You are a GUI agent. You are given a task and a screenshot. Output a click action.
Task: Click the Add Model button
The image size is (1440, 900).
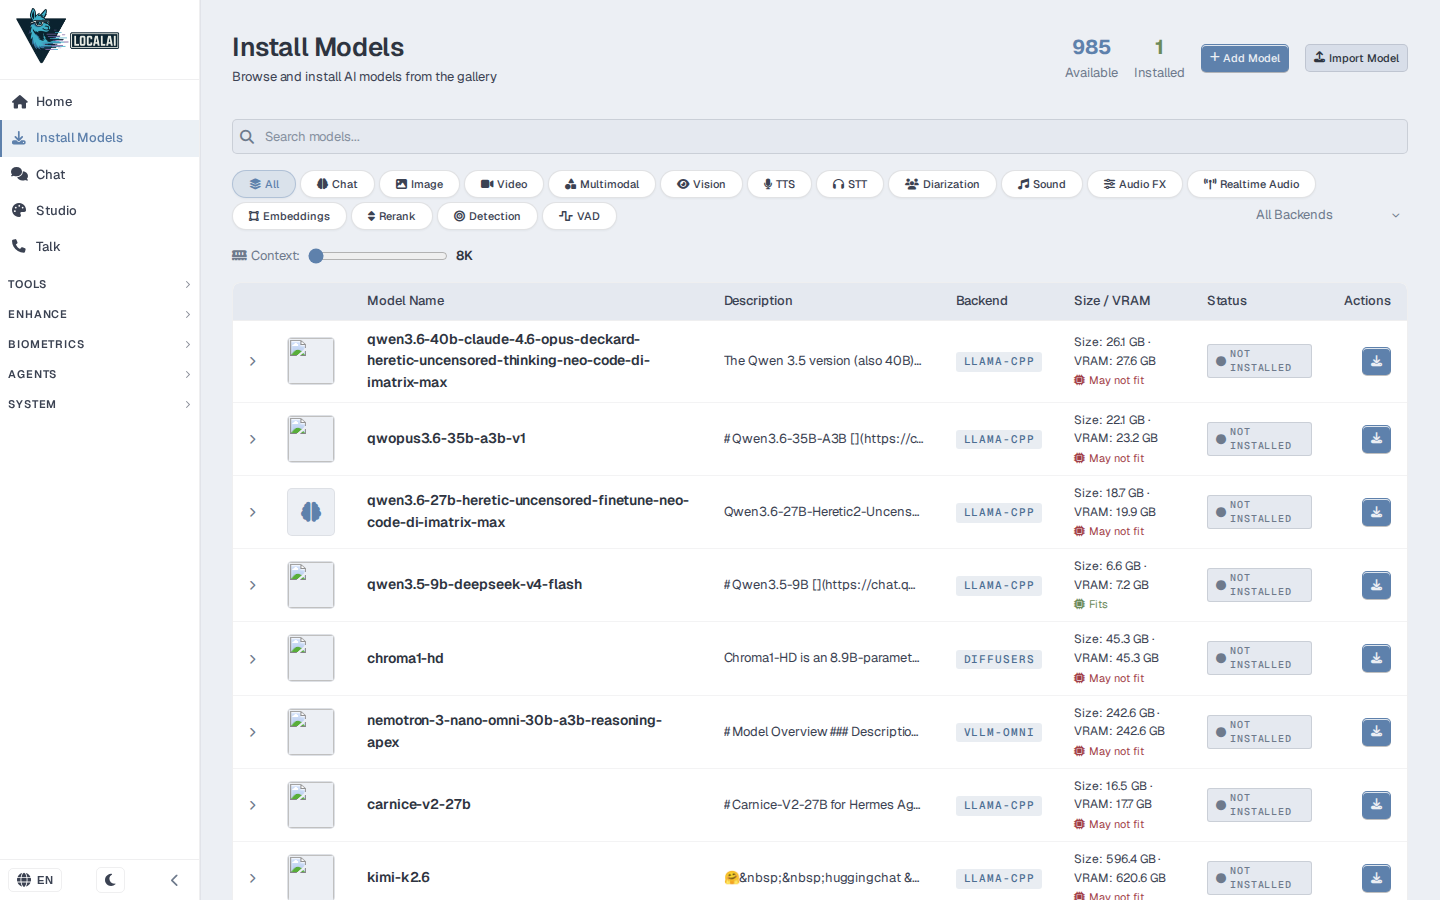point(1244,58)
